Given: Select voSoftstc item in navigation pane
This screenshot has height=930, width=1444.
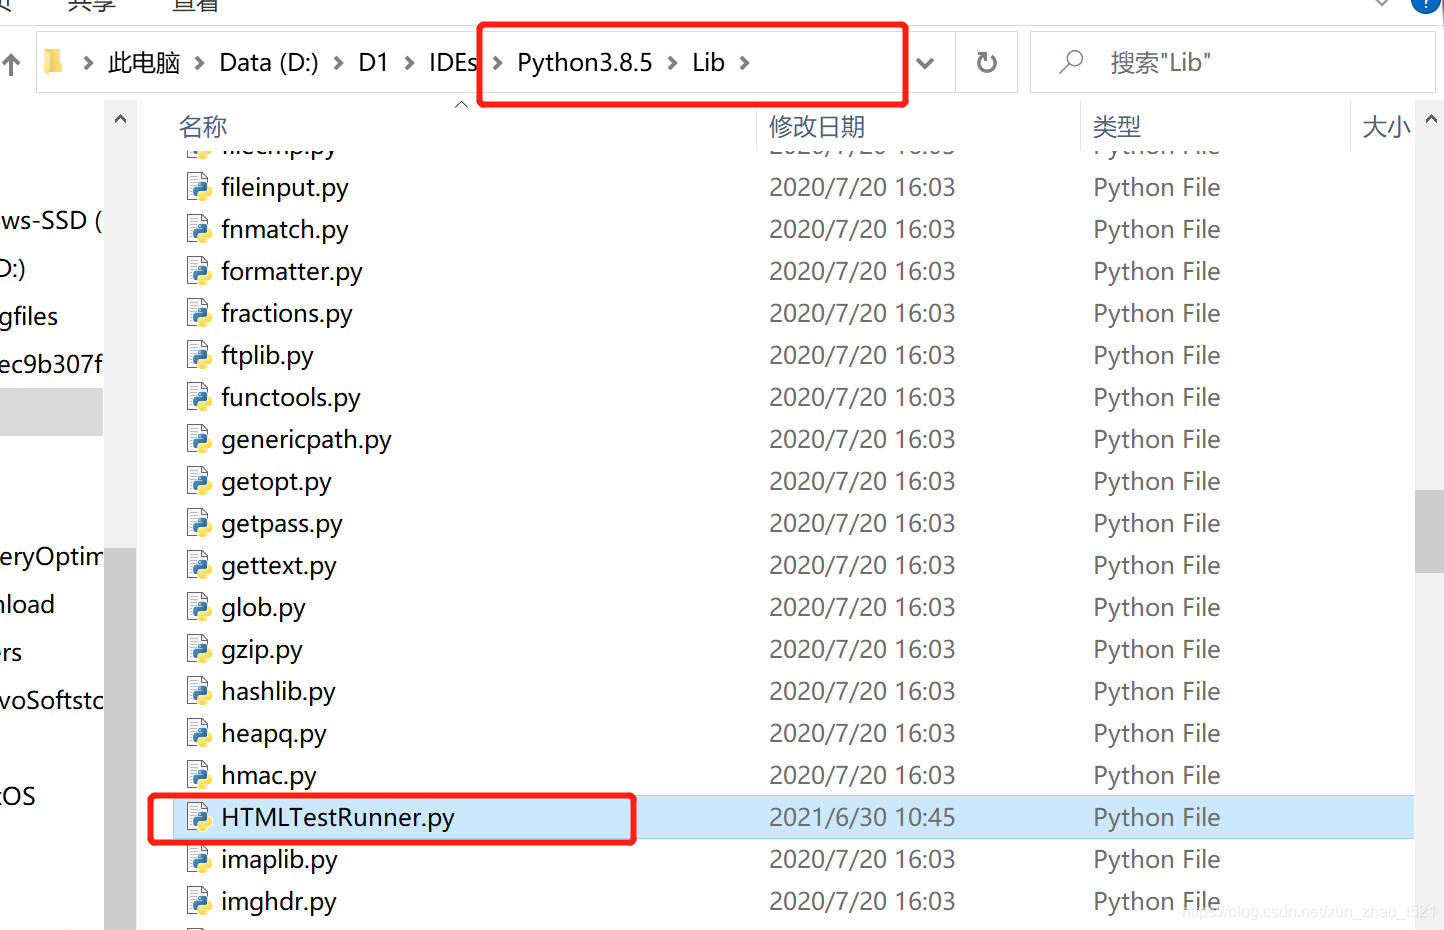Looking at the screenshot, I should click(51, 700).
